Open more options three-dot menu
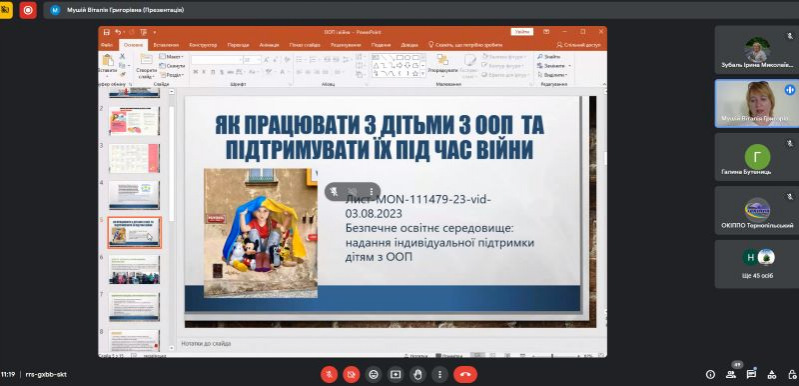The image size is (799, 386). pyautogui.click(x=440, y=375)
